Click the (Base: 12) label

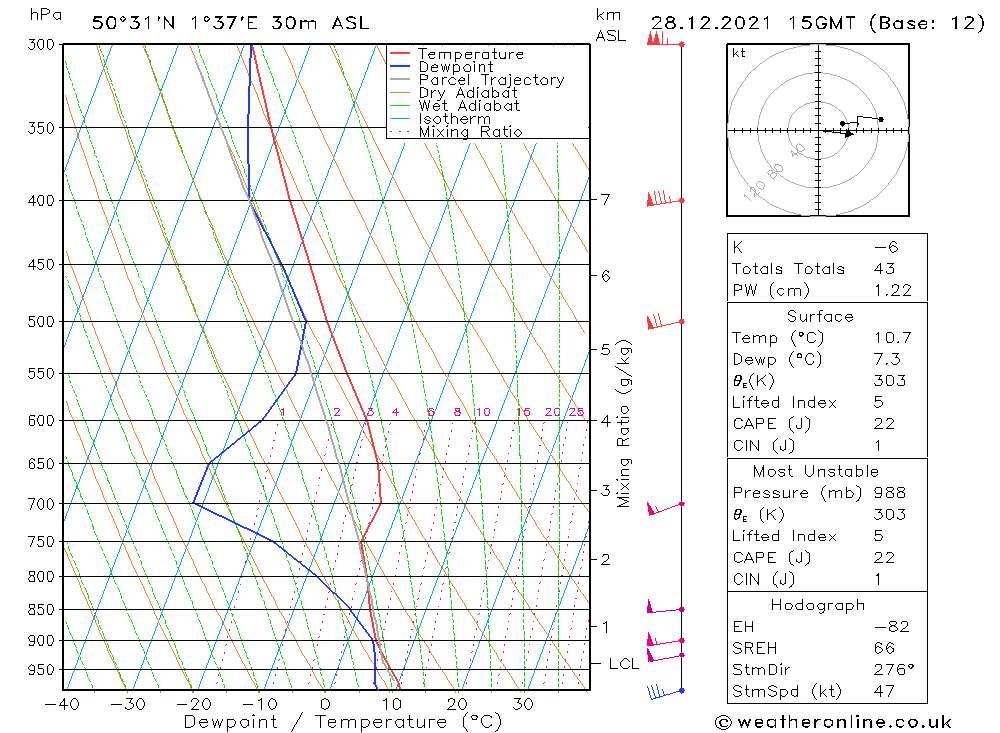[927, 23]
